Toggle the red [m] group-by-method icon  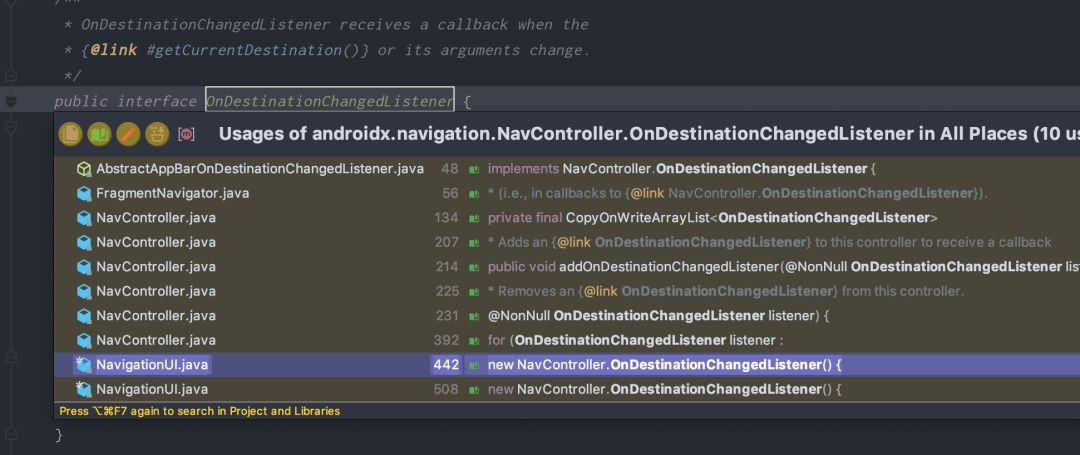[x=186, y=134]
